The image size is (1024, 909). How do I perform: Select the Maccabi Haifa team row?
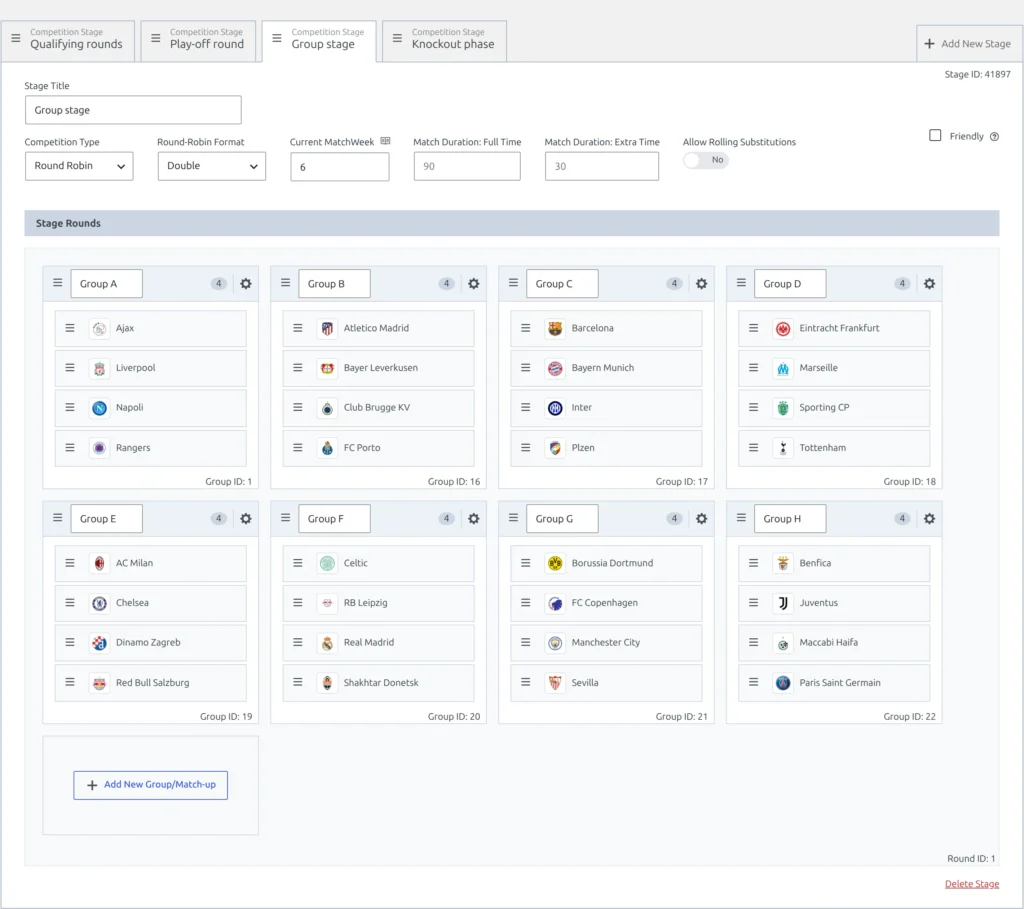[x=835, y=643]
